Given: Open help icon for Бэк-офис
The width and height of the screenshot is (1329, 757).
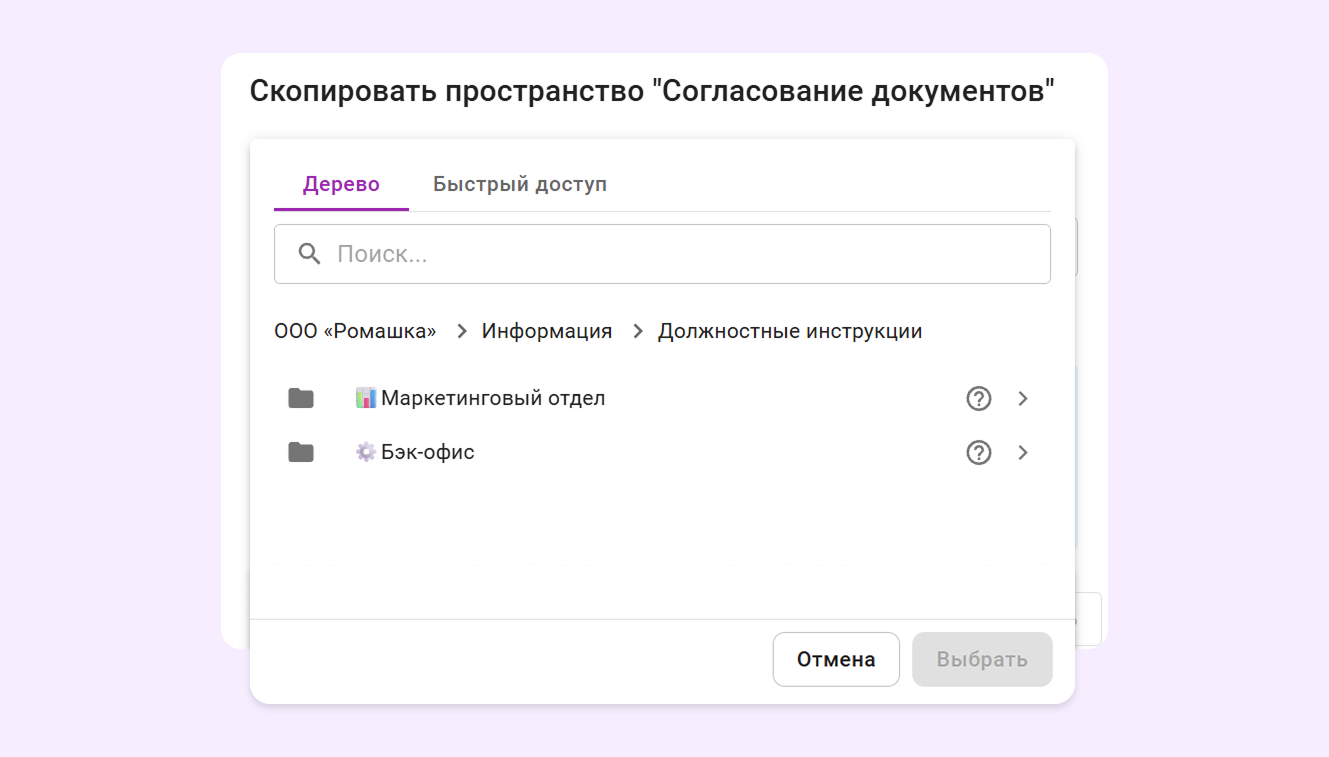Looking at the screenshot, I should [x=979, y=452].
